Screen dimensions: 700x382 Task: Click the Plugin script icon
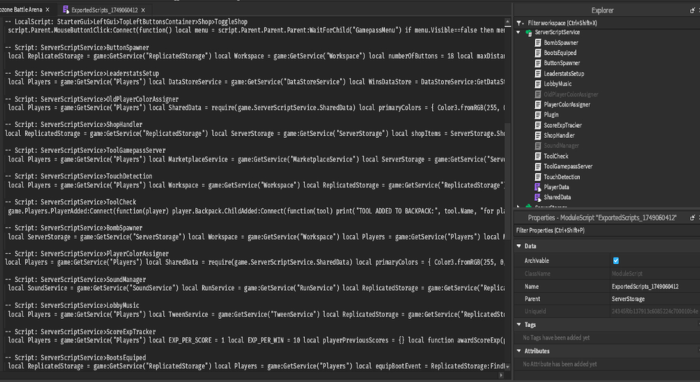(x=538, y=115)
